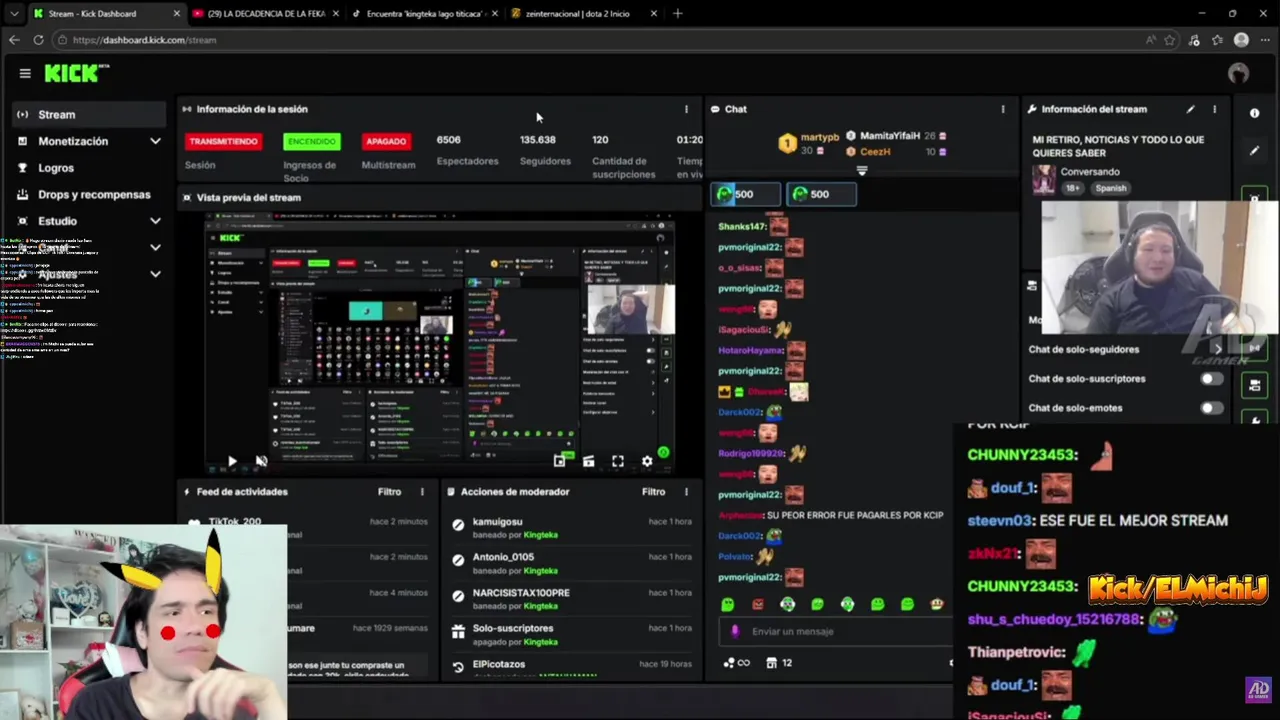The height and width of the screenshot is (720, 1280).
Task: Open Acciones de moderador three-dot menu
Action: click(x=686, y=491)
